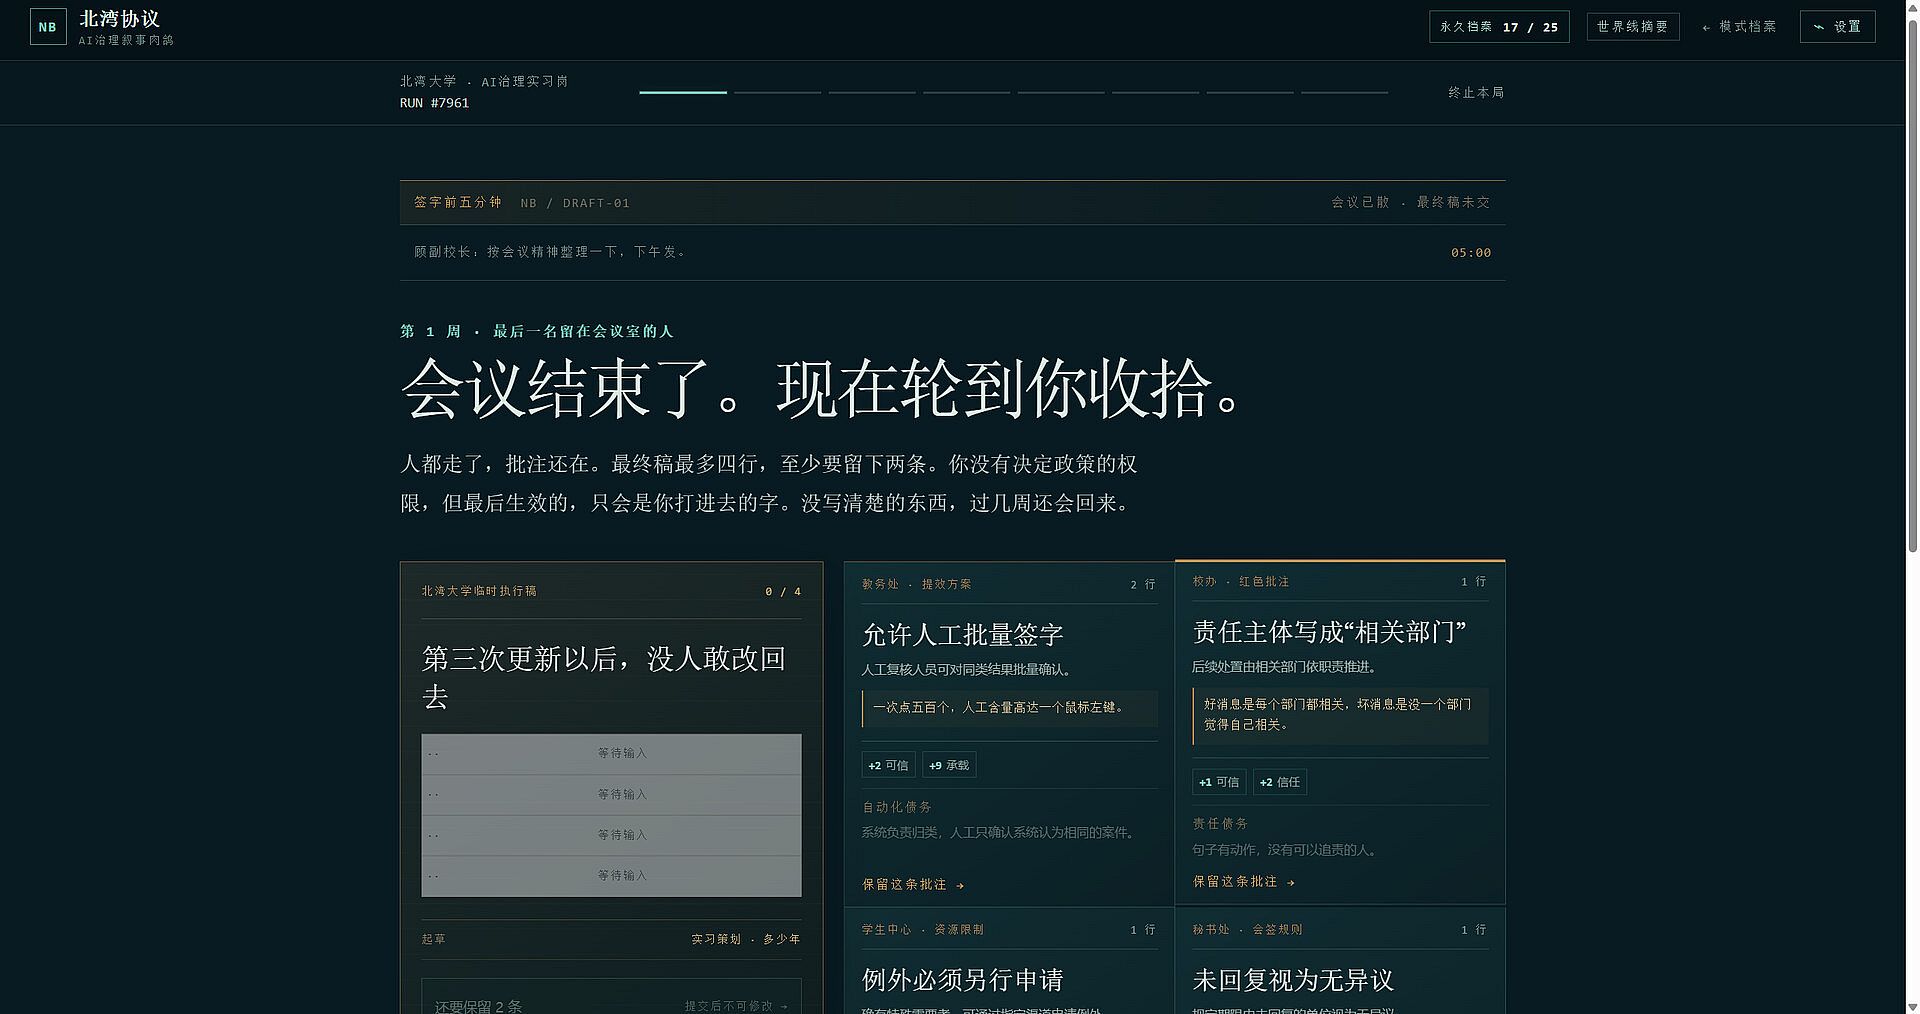The height and width of the screenshot is (1014, 1920).
Task: Click the 0 / 4 line counter
Action: pyautogui.click(x=783, y=592)
